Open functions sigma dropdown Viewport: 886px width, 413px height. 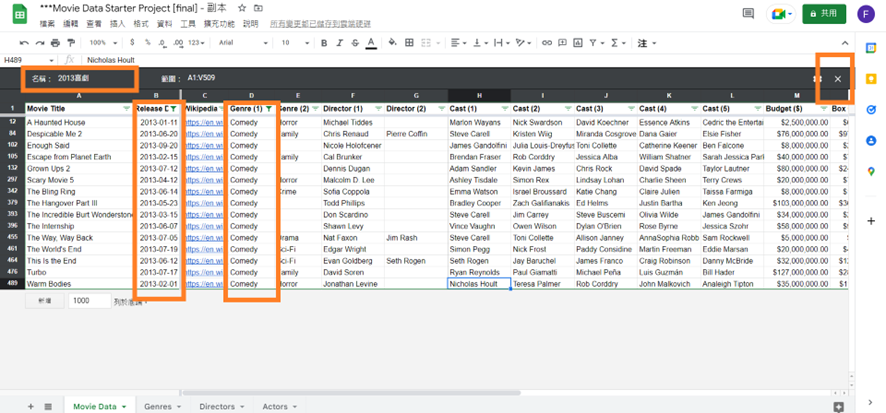coord(618,43)
